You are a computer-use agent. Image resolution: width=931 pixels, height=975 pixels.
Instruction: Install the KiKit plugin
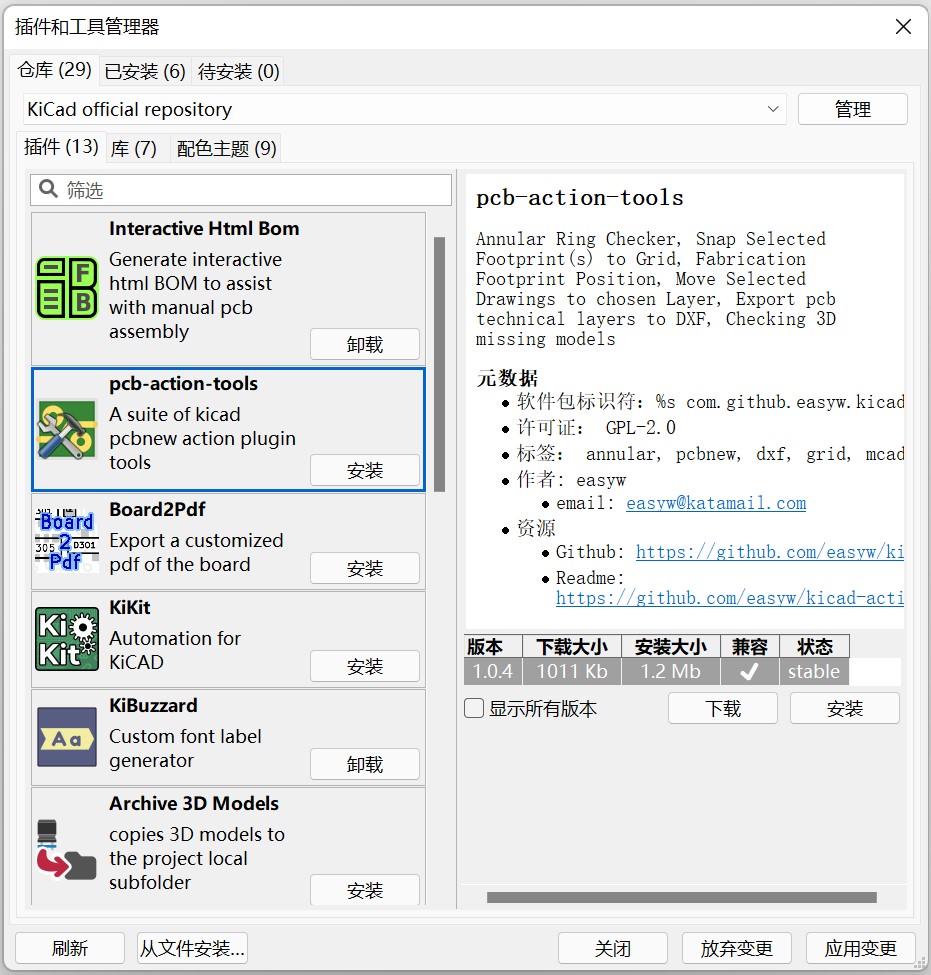point(365,667)
